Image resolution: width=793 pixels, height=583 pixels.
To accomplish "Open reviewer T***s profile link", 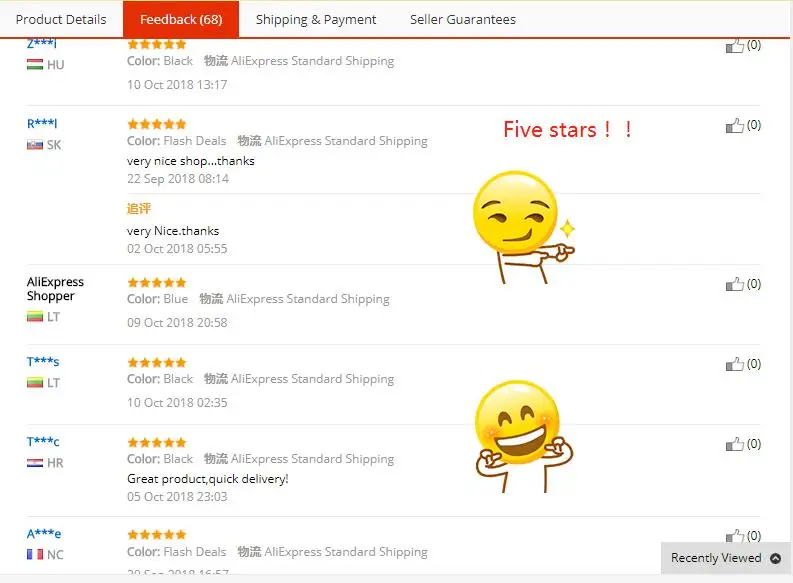I will 43,362.
